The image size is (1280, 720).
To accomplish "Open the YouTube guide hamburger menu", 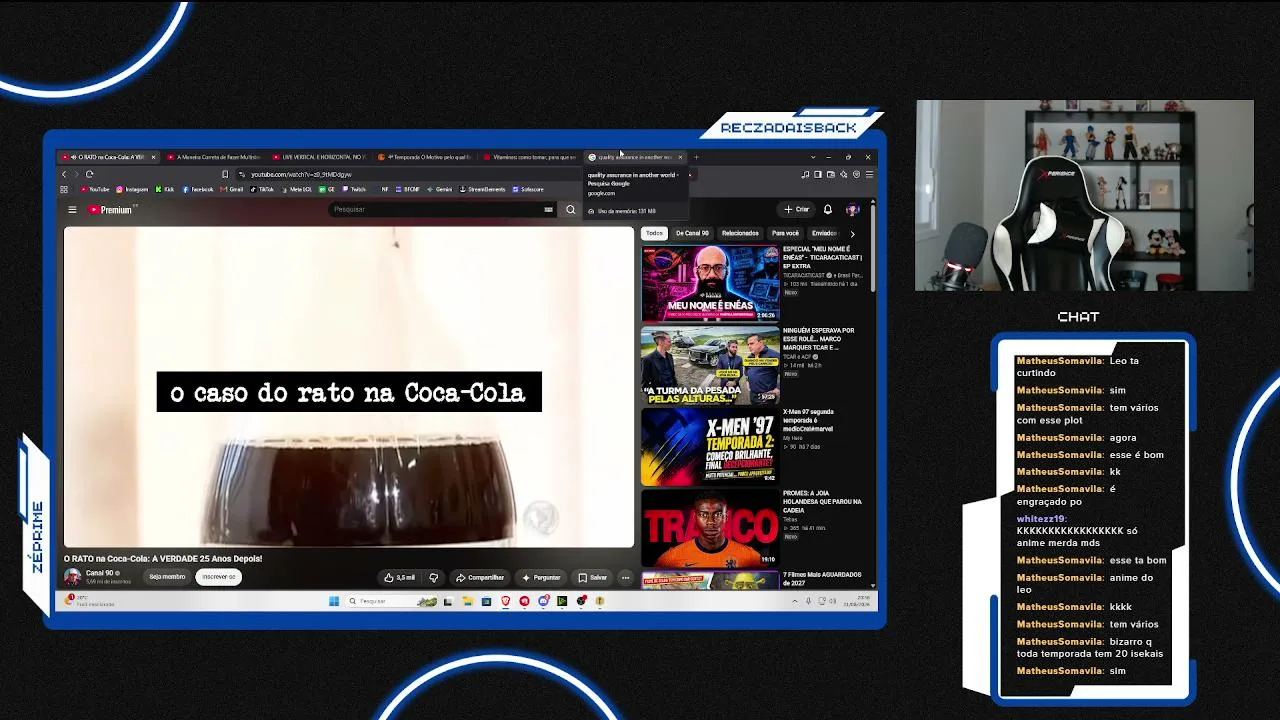I will [x=72, y=210].
